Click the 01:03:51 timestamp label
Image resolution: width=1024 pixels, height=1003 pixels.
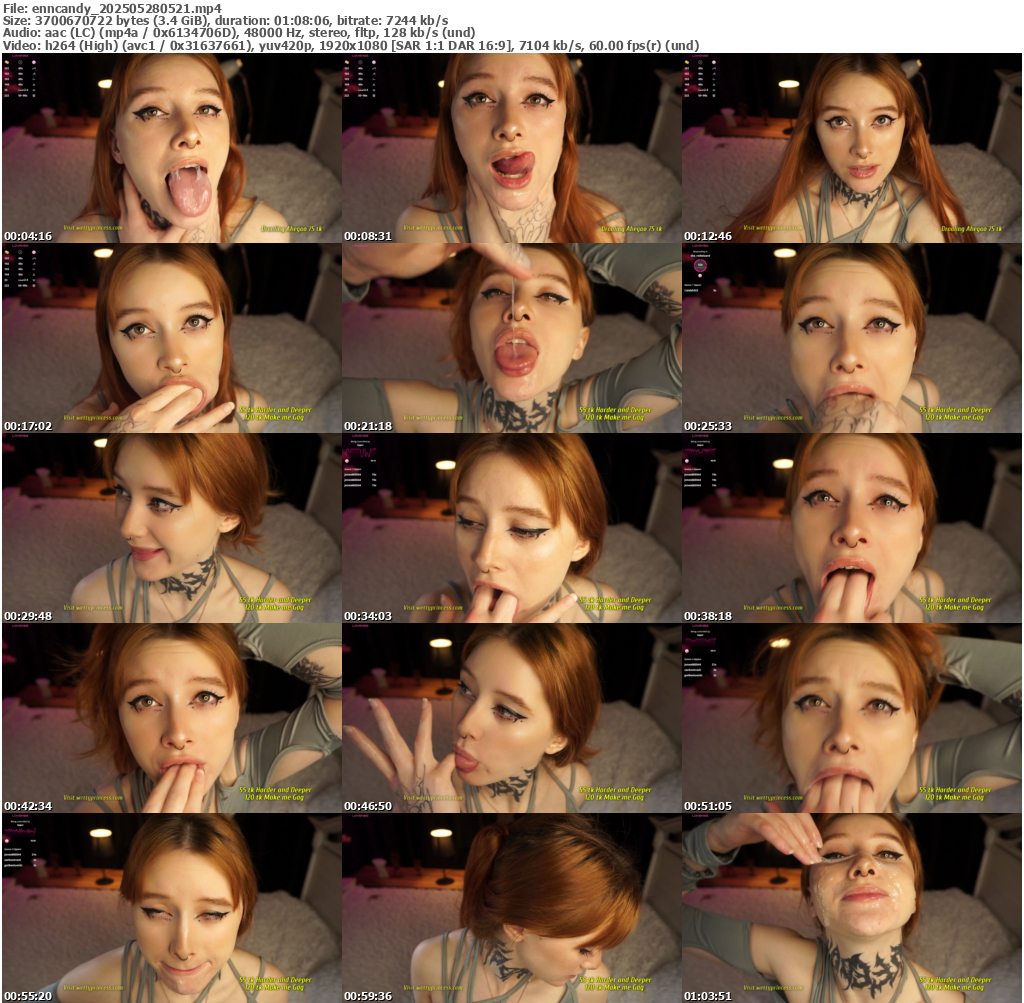coord(708,996)
